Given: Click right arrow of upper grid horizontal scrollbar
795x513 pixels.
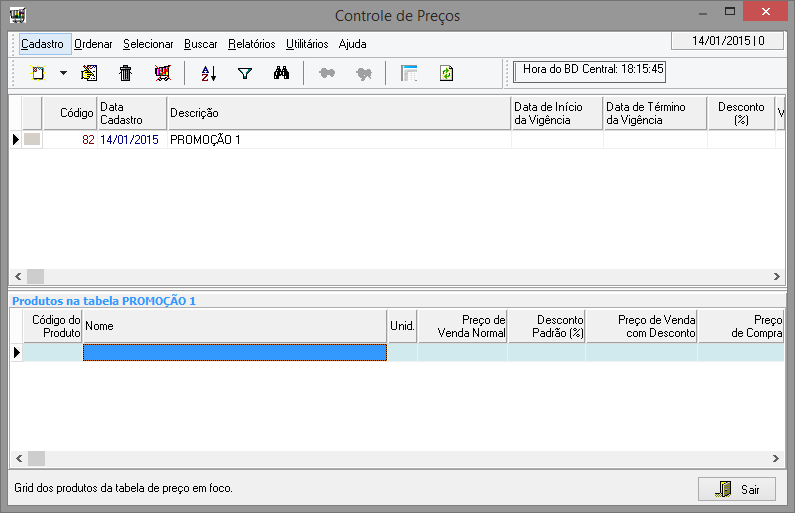Looking at the screenshot, I should tap(777, 276).
